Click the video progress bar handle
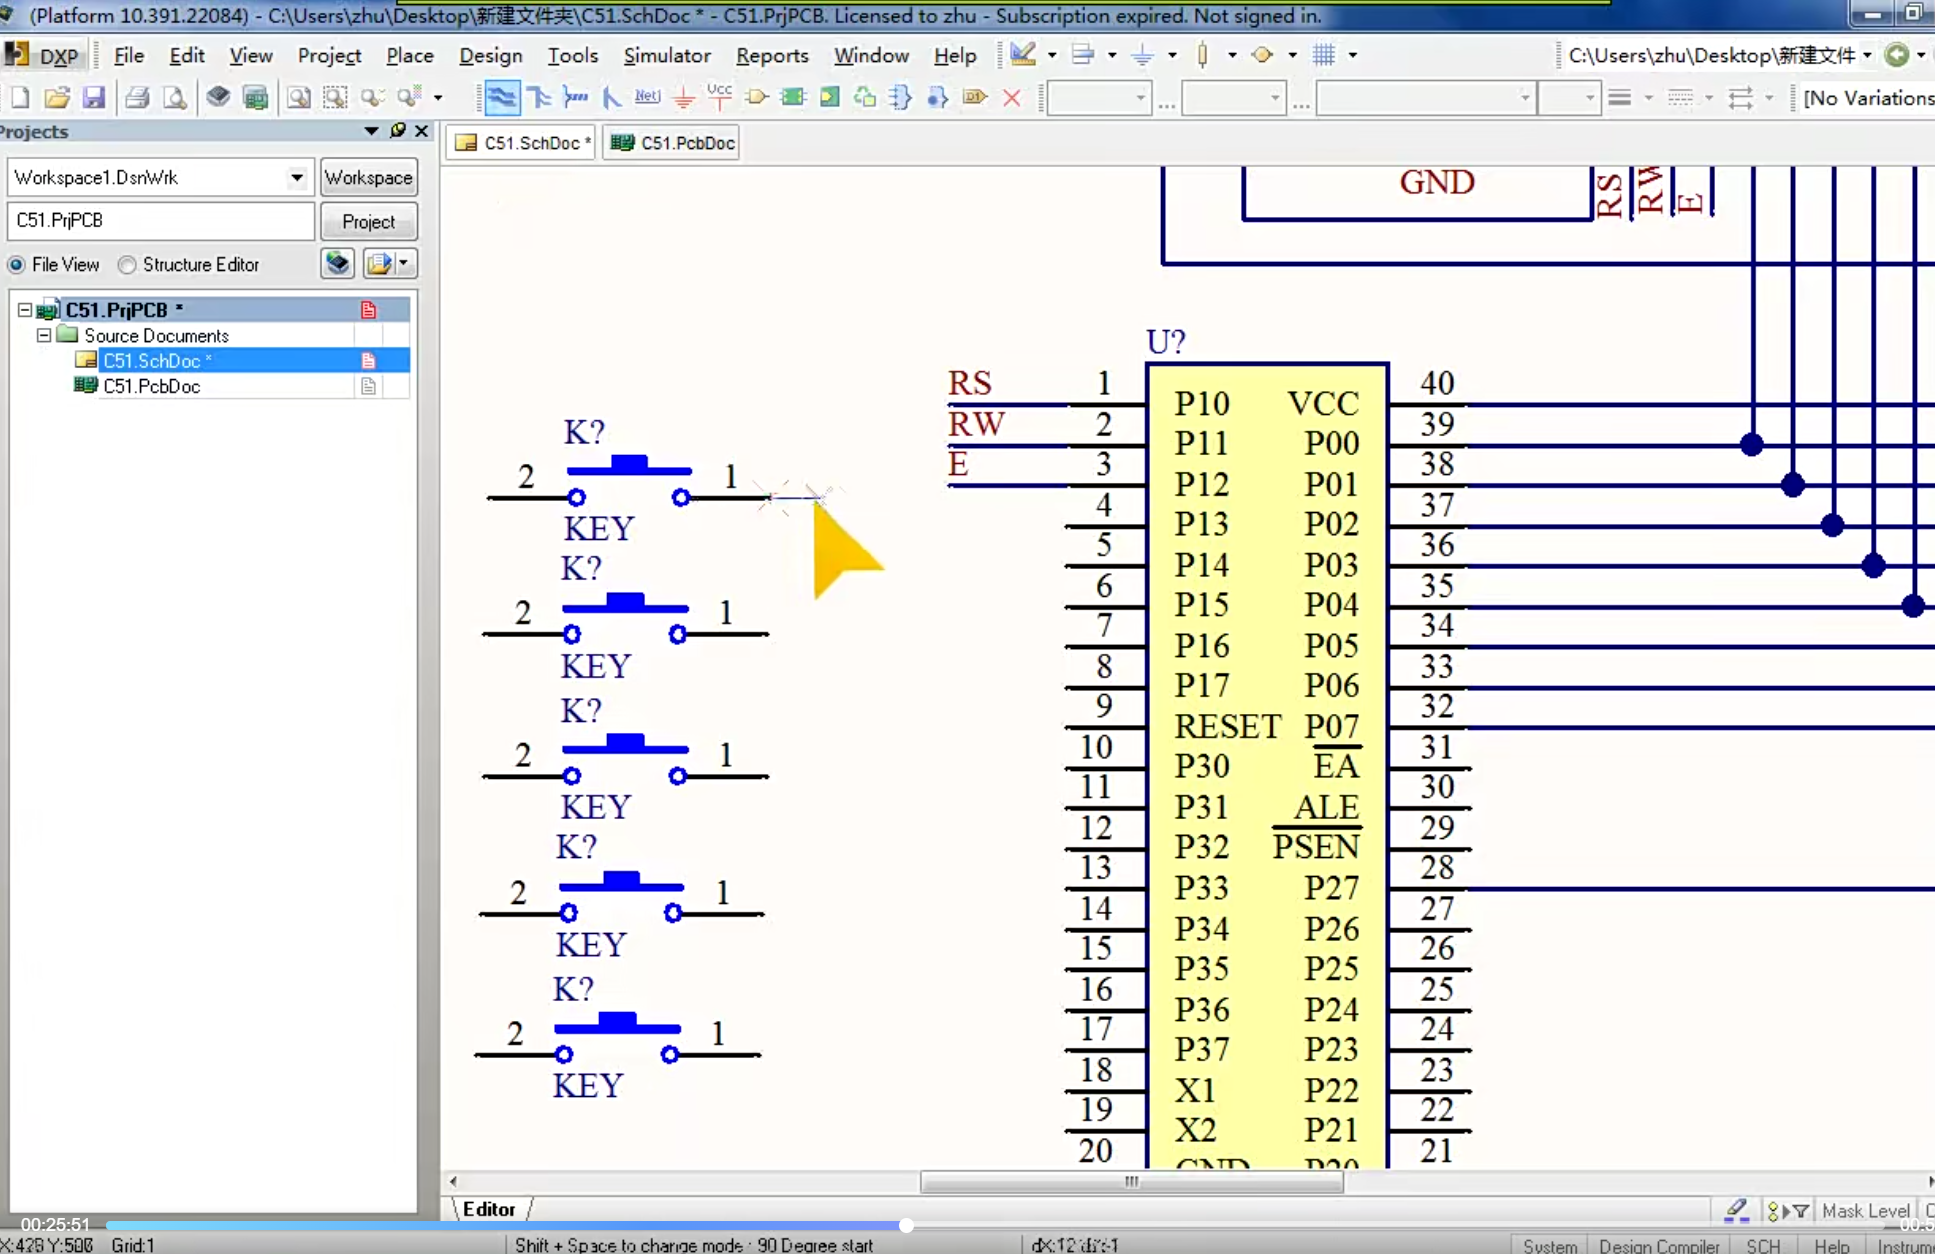Image resolution: width=1935 pixels, height=1254 pixels. (x=906, y=1225)
